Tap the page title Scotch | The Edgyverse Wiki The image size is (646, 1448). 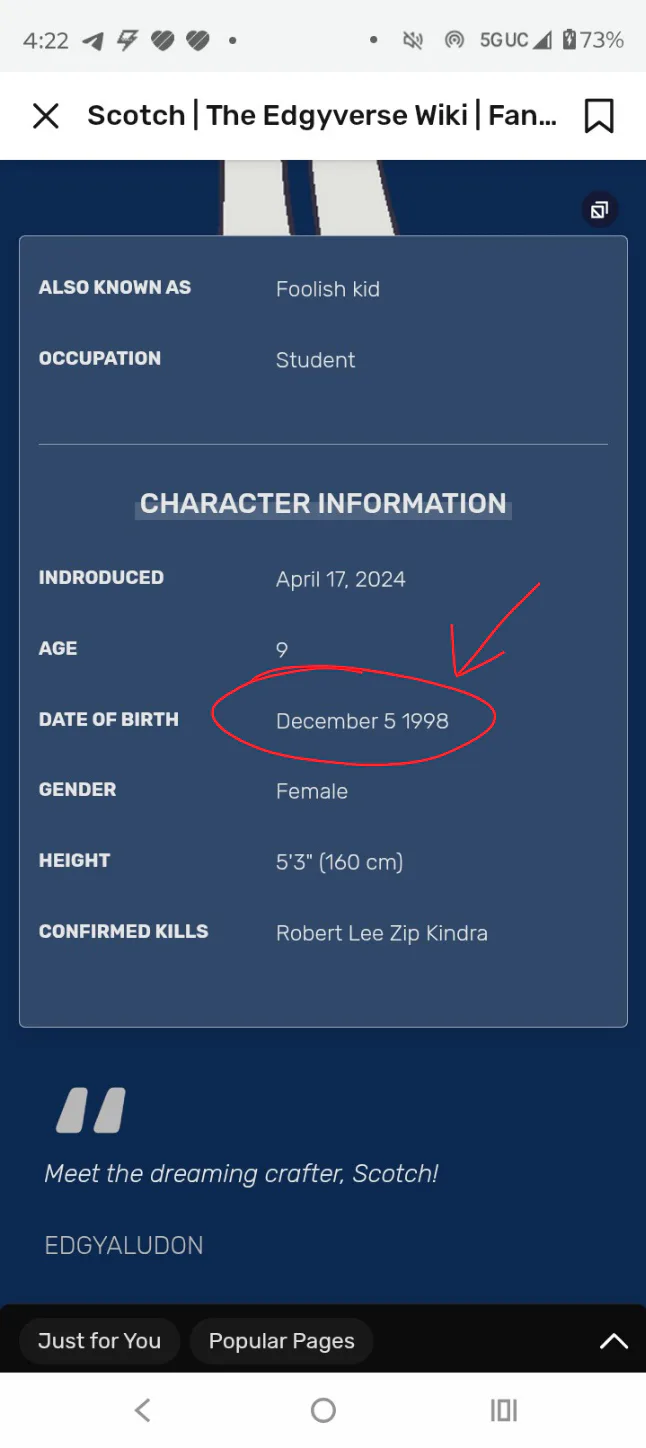click(x=322, y=116)
